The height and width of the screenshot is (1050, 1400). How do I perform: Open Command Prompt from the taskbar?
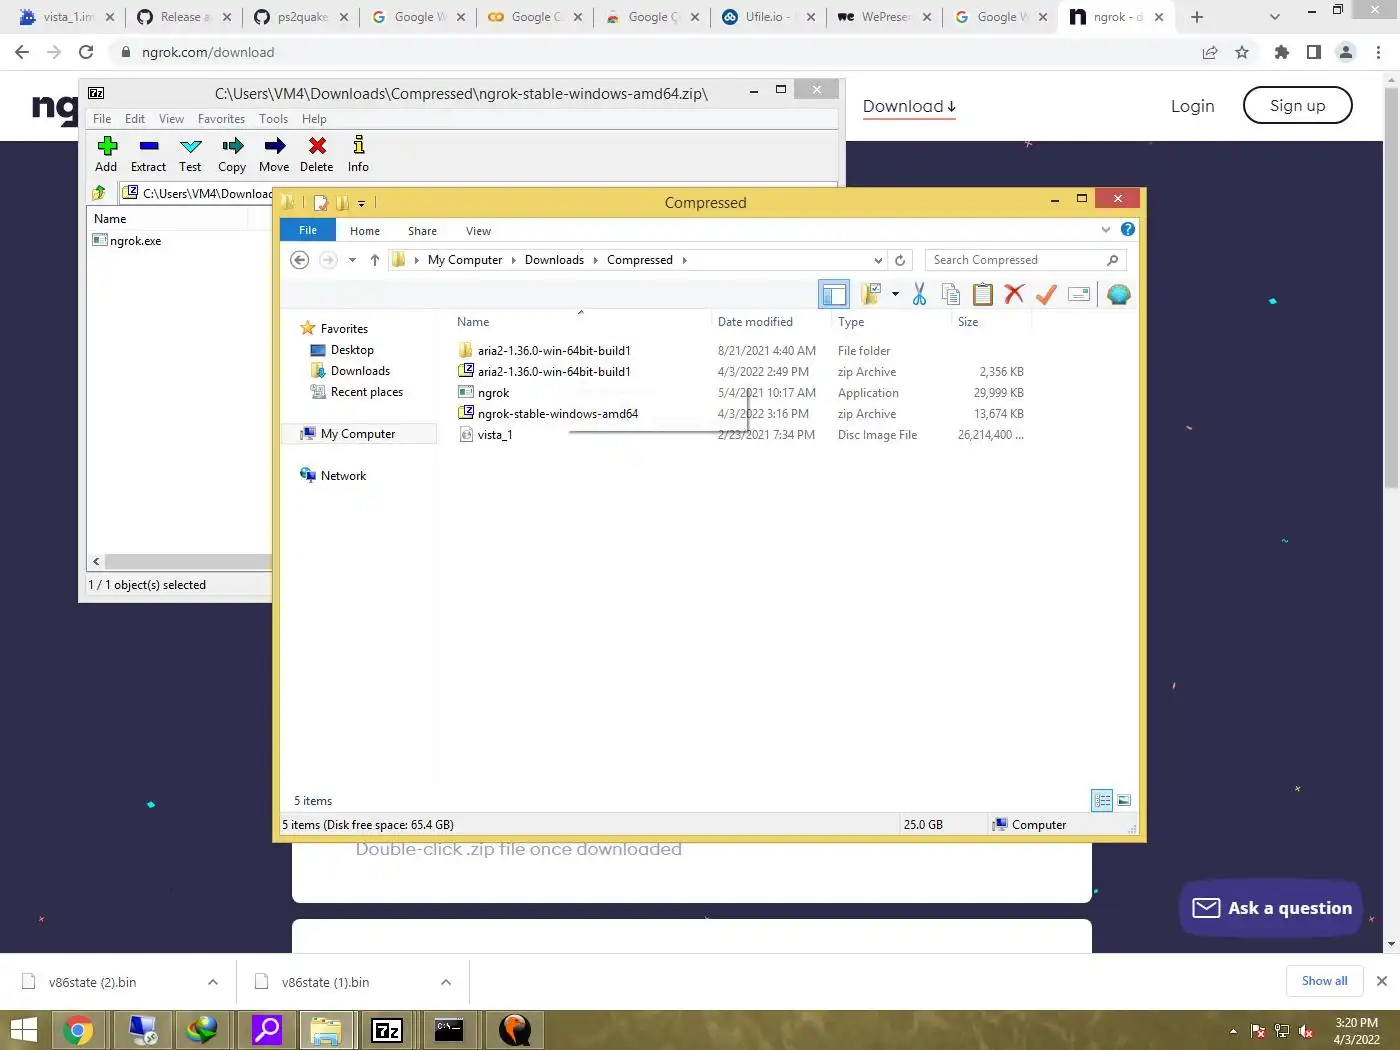coord(449,1030)
